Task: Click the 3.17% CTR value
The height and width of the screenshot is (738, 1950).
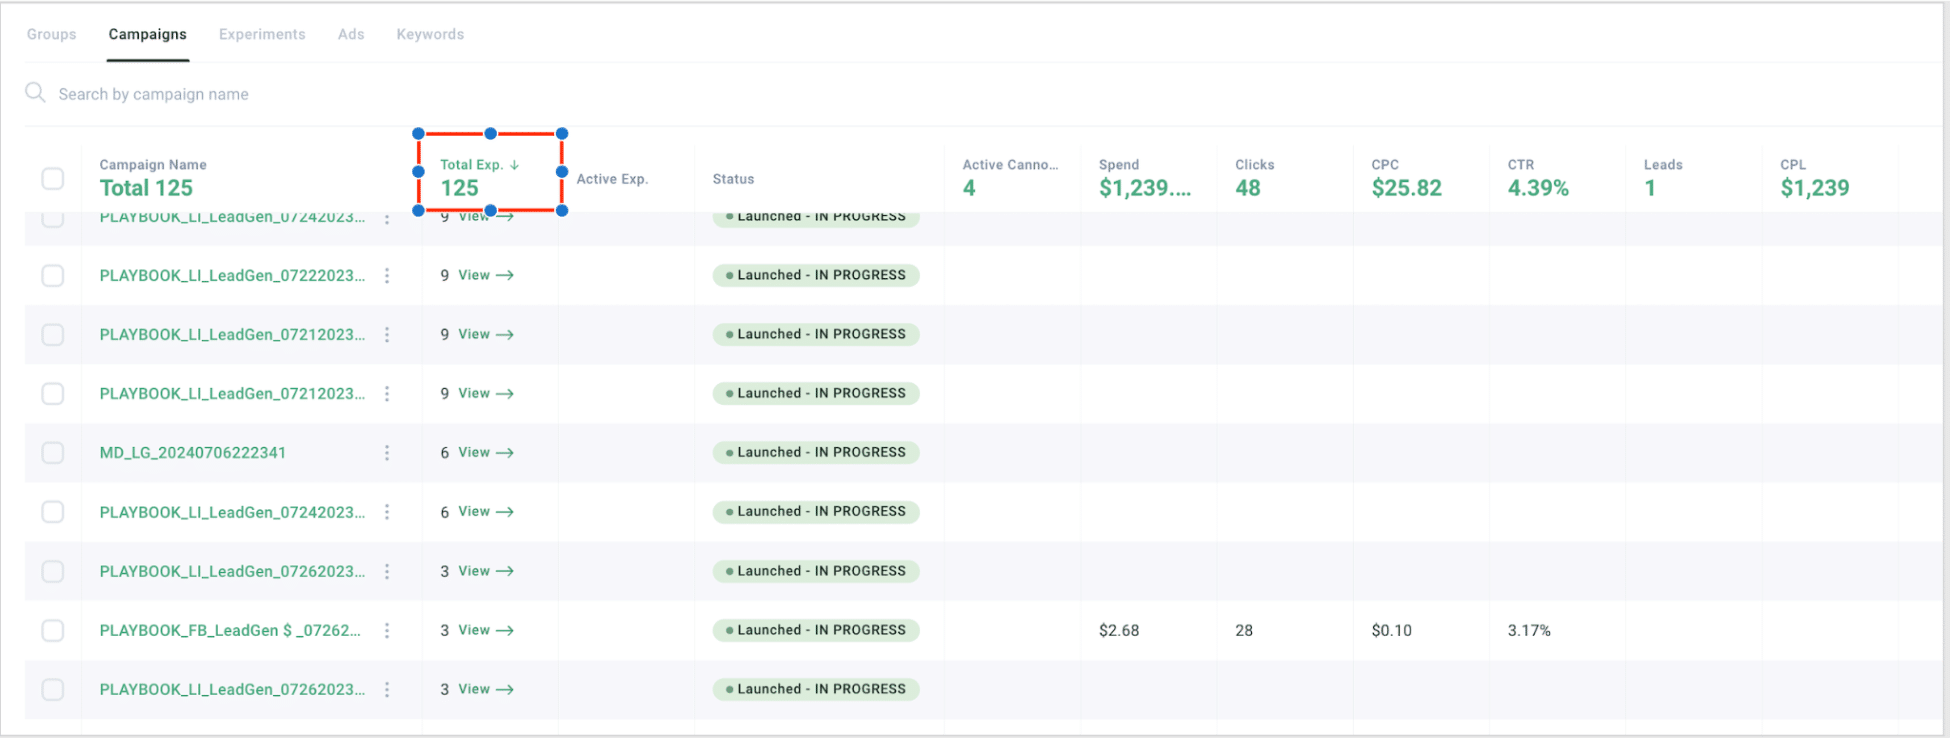Action: (x=1529, y=631)
